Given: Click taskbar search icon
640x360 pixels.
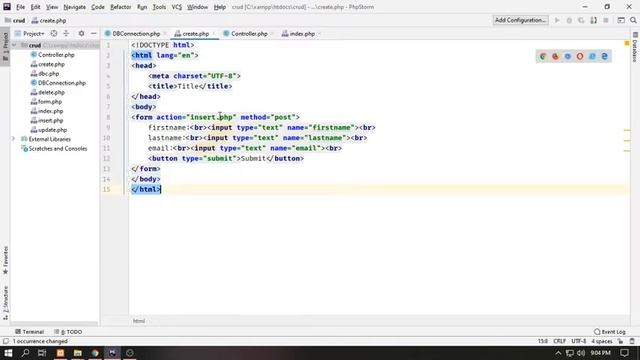Looking at the screenshot, I should click(25, 353).
